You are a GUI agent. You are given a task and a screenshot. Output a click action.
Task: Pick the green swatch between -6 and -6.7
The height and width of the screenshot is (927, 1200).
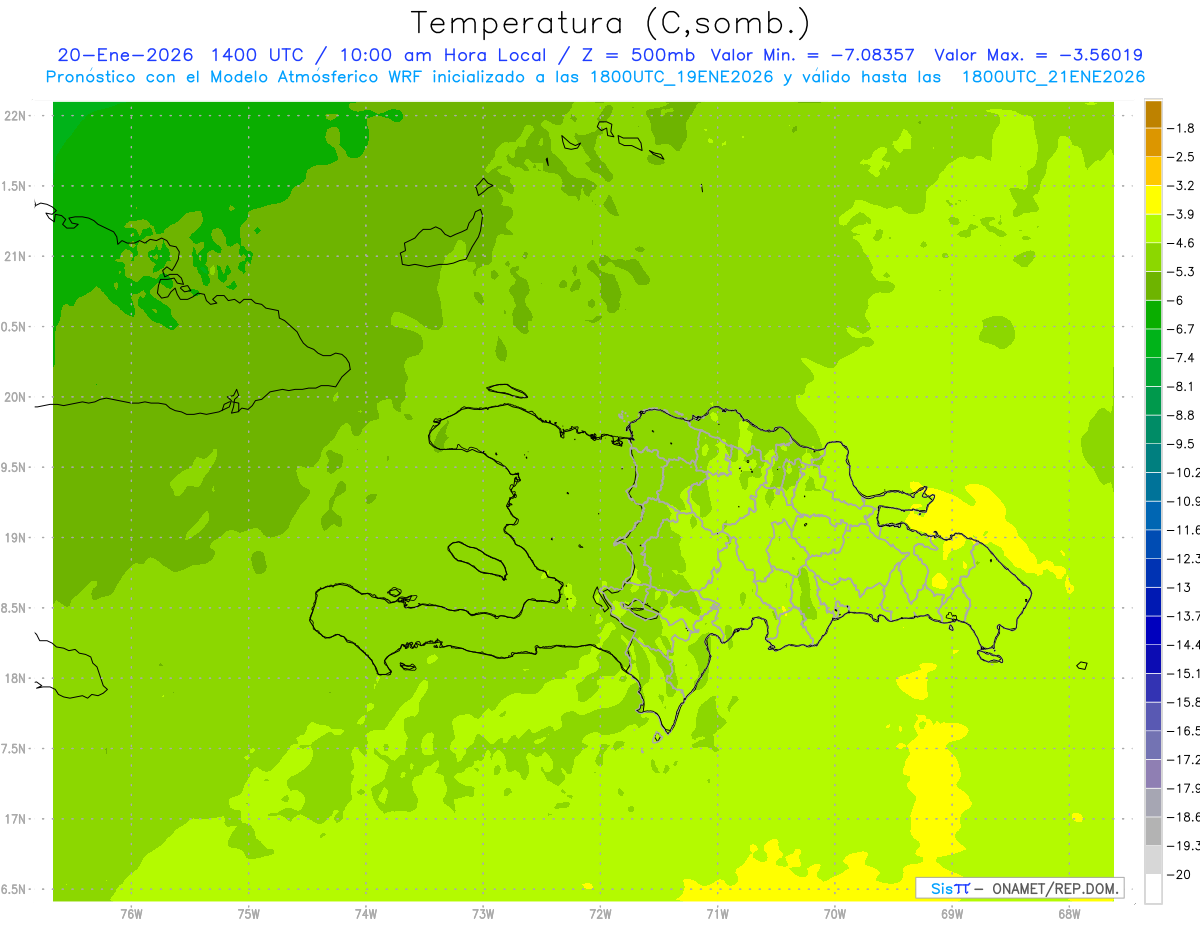click(1153, 315)
